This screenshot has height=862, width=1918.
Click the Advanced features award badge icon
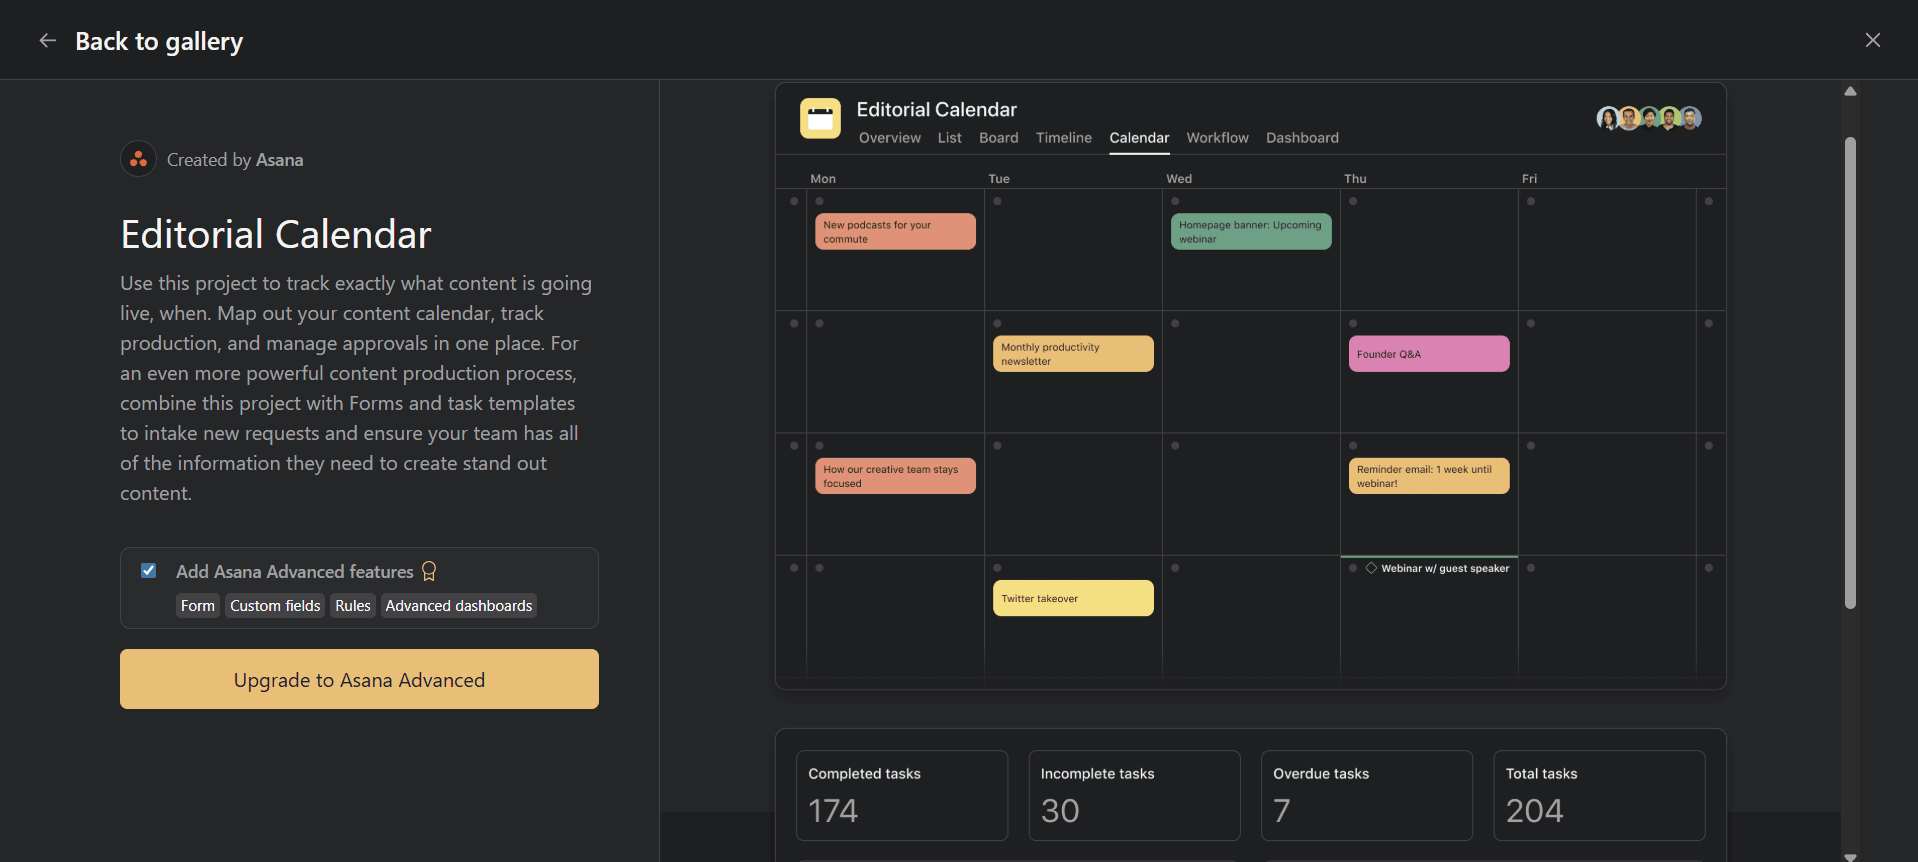(x=429, y=571)
